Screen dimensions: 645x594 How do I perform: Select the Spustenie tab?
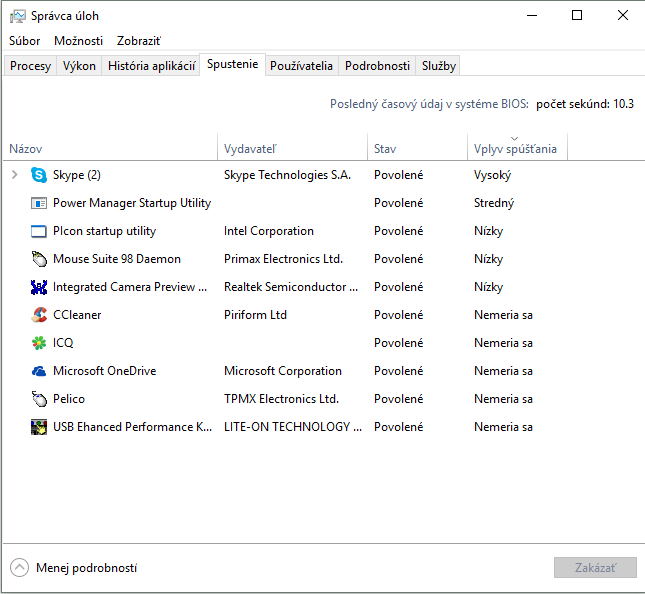pyautogui.click(x=232, y=64)
